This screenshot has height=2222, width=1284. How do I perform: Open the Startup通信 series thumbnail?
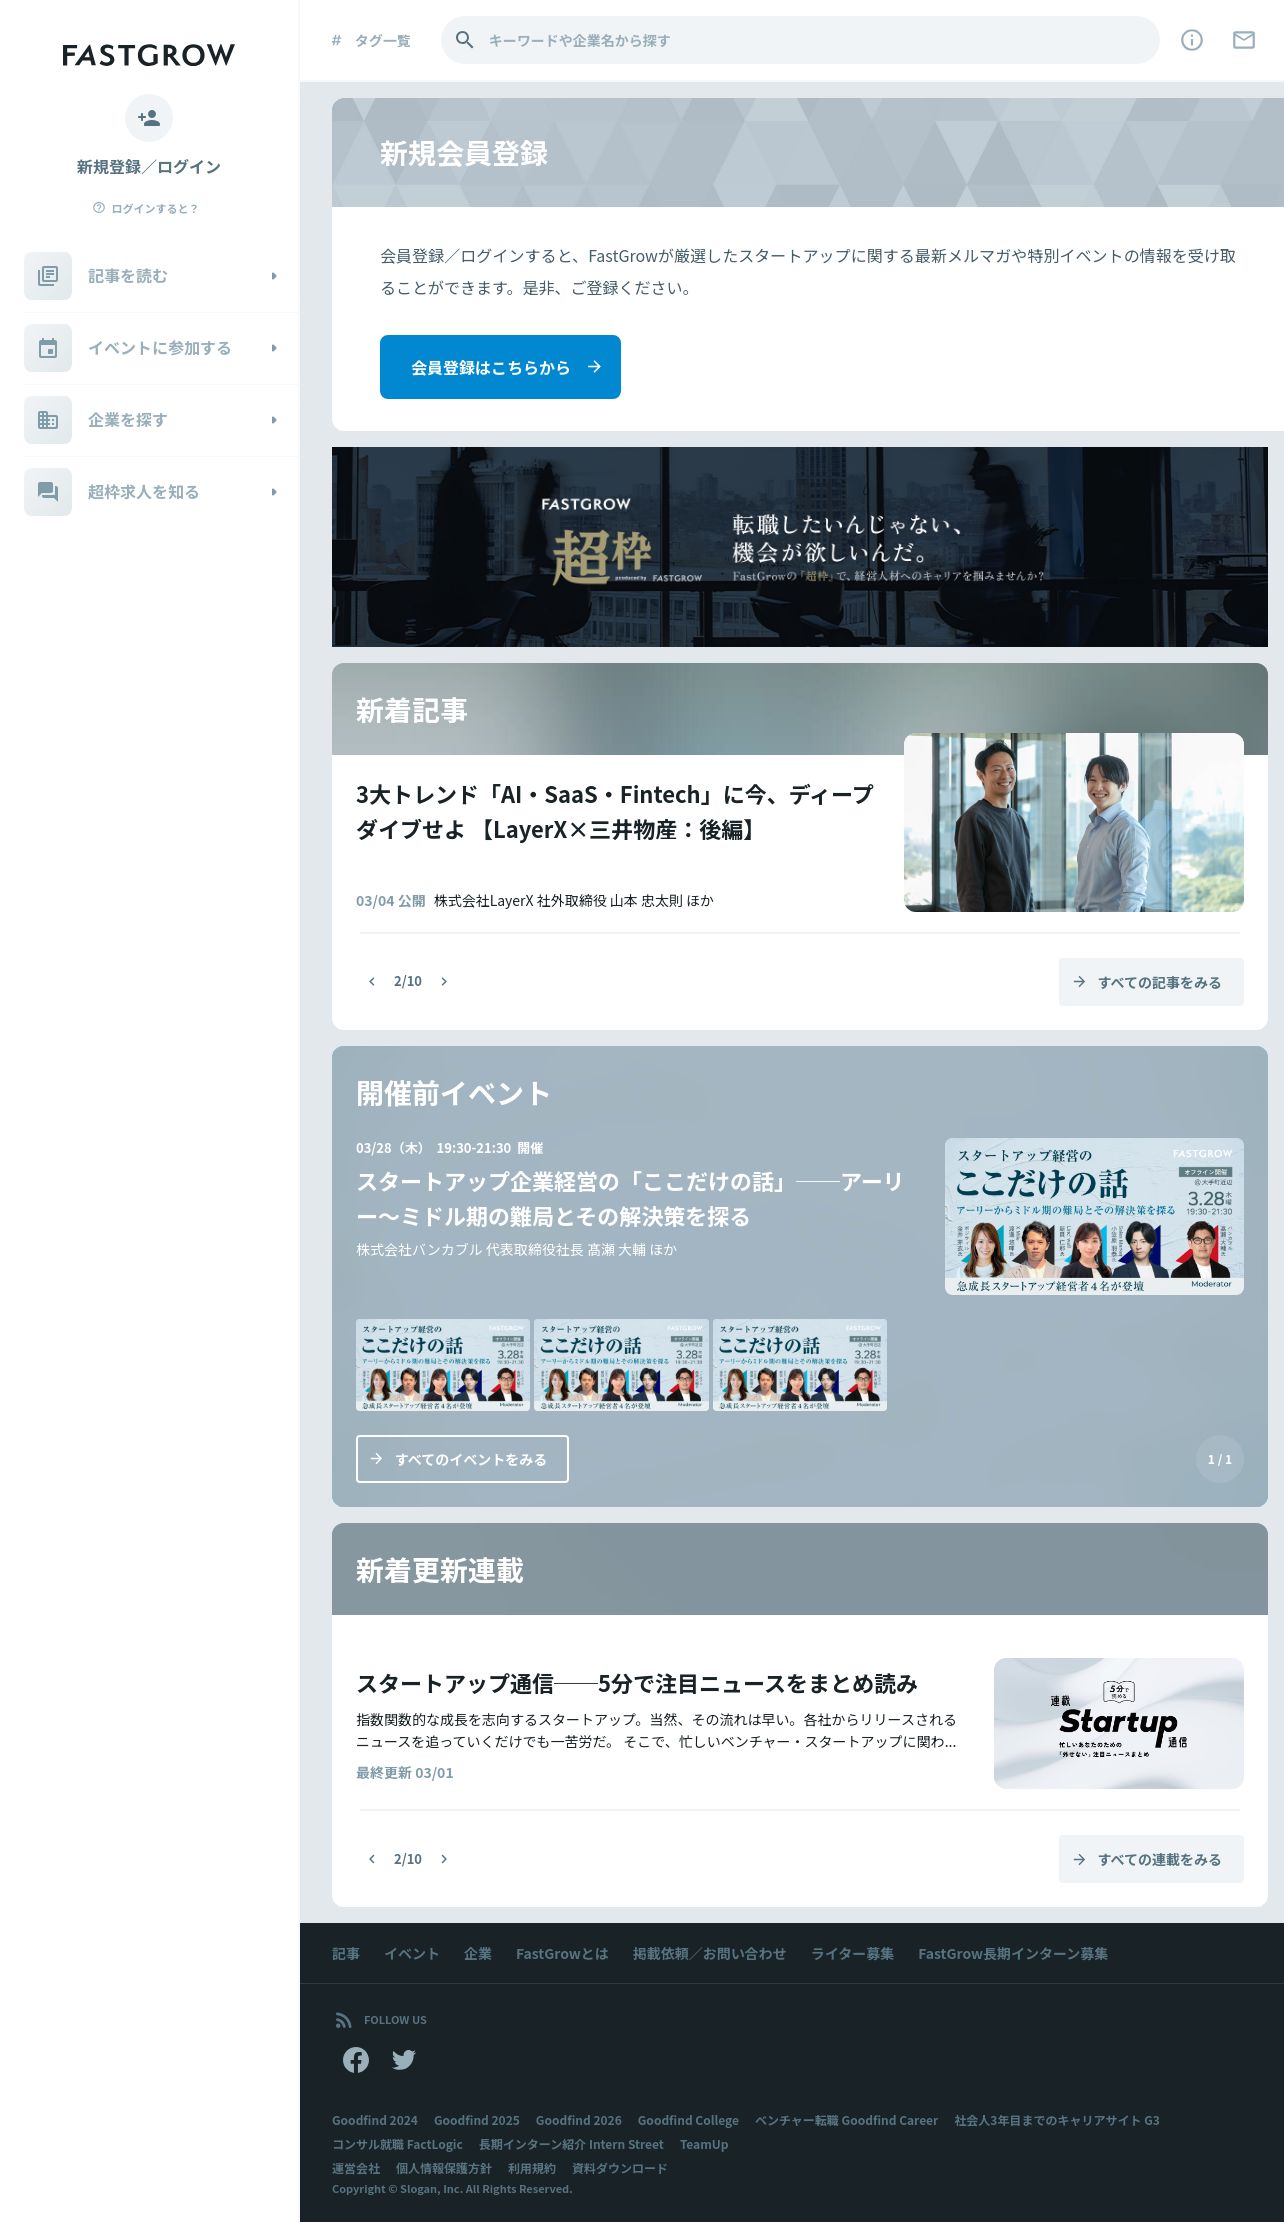click(x=1119, y=1723)
